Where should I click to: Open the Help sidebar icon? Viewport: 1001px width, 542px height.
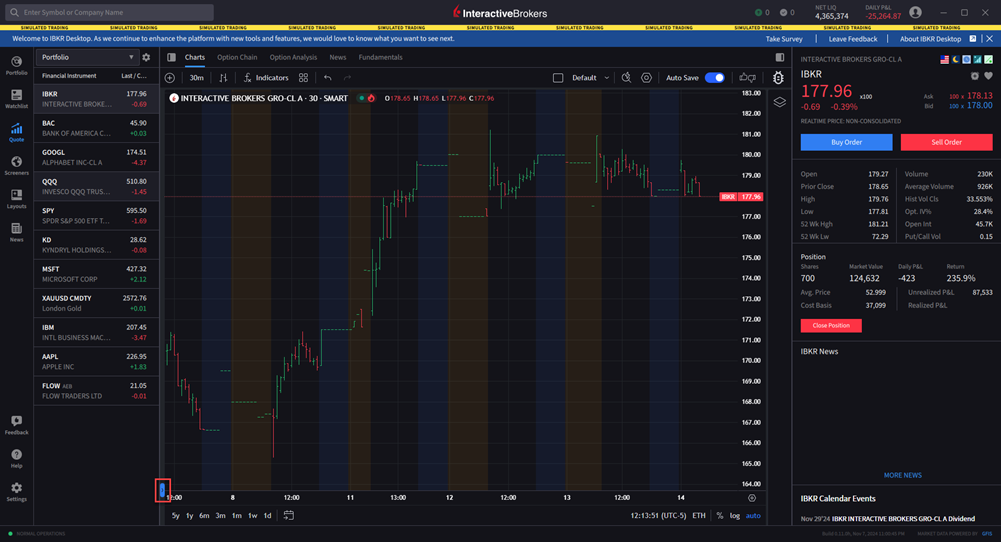point(17,458)
